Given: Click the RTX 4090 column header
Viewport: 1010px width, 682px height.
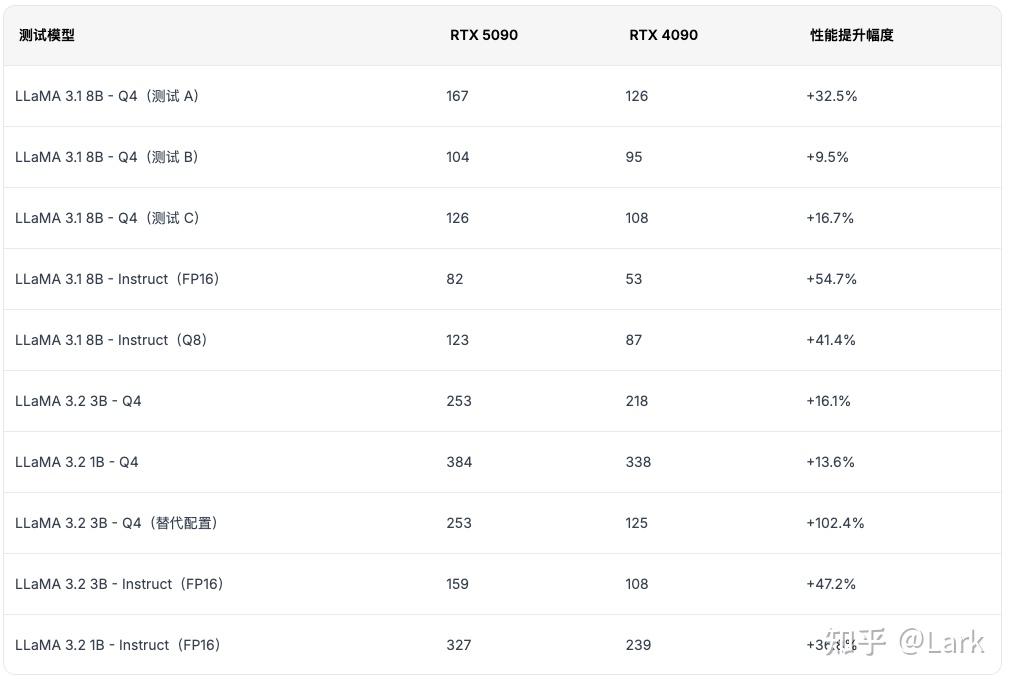Looking at the screenshot, I should (x=663, y=35).
